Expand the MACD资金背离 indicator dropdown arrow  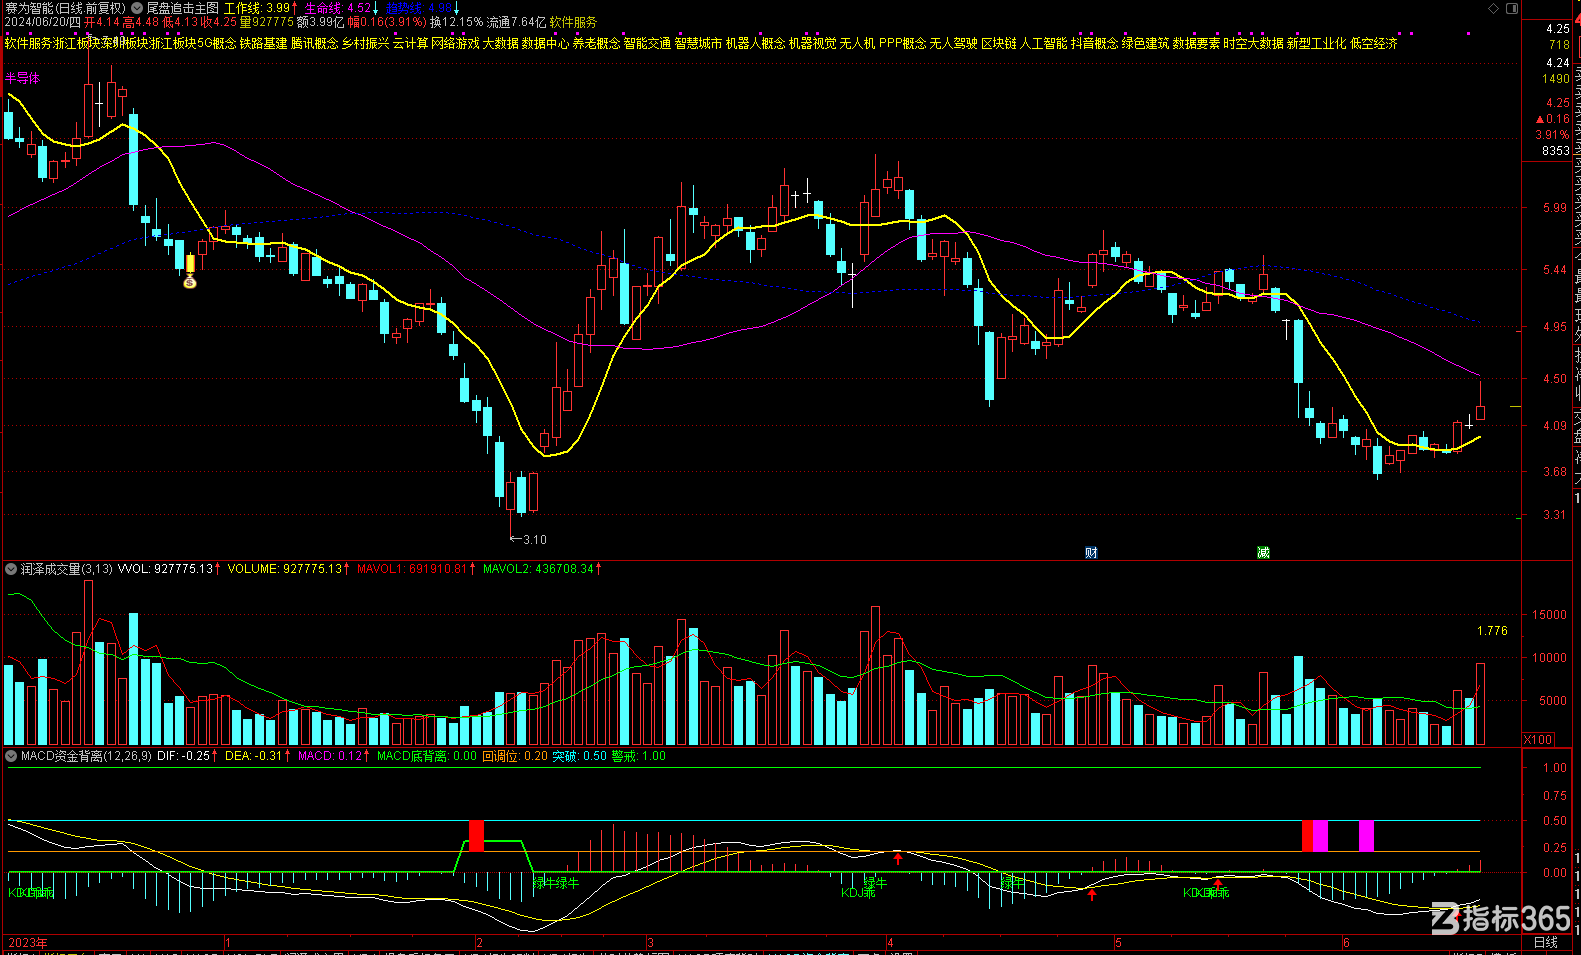click(x=11, y=756)
